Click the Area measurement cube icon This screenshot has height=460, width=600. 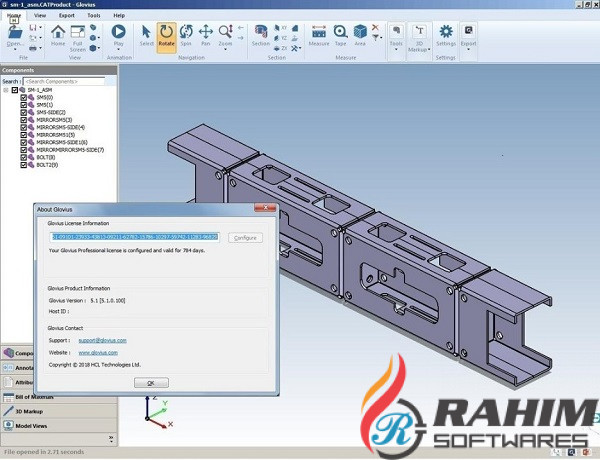(x=360, y=31)
